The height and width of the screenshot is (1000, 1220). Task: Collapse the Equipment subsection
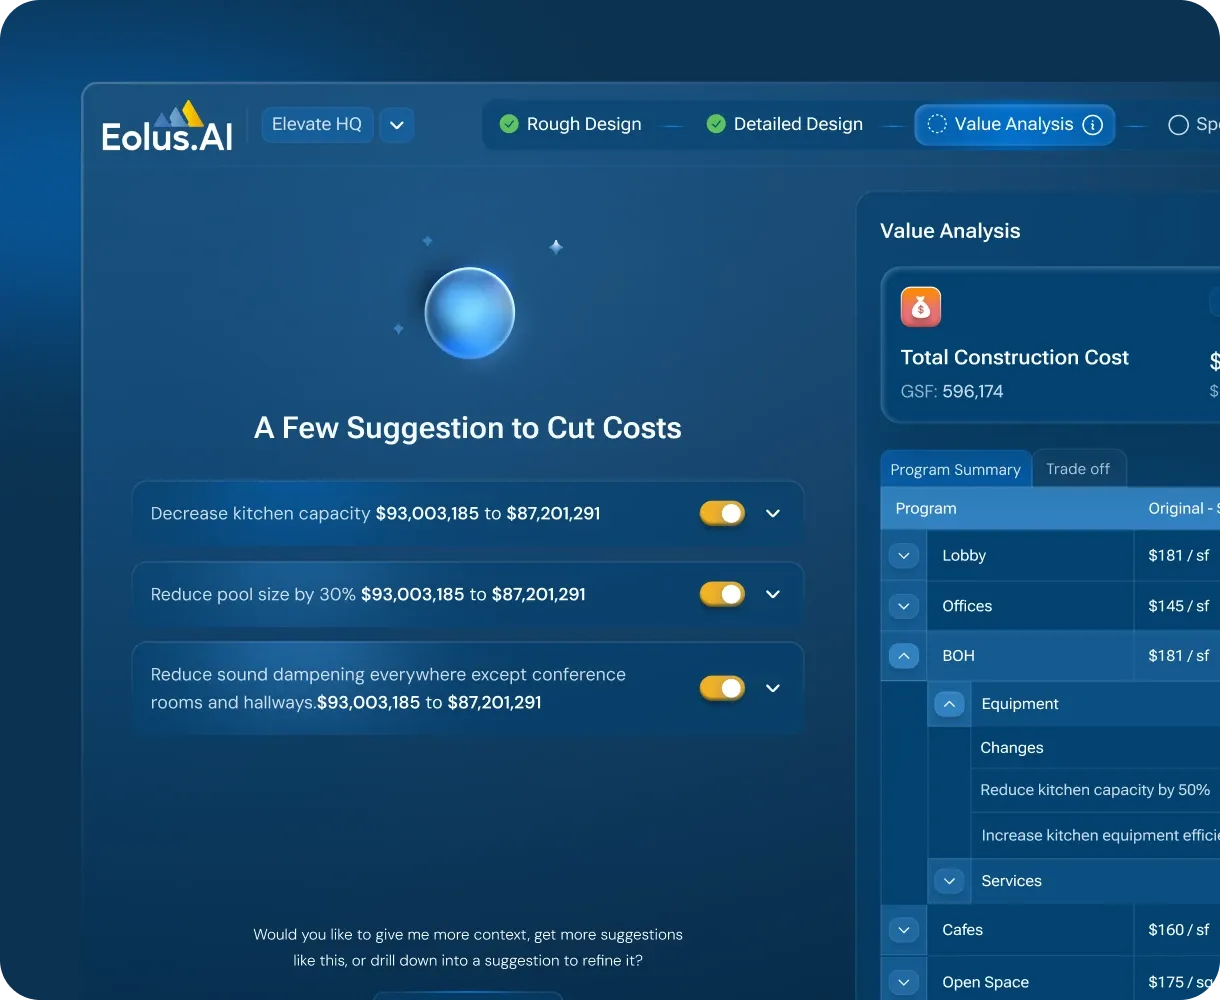(x=950, y=704)
